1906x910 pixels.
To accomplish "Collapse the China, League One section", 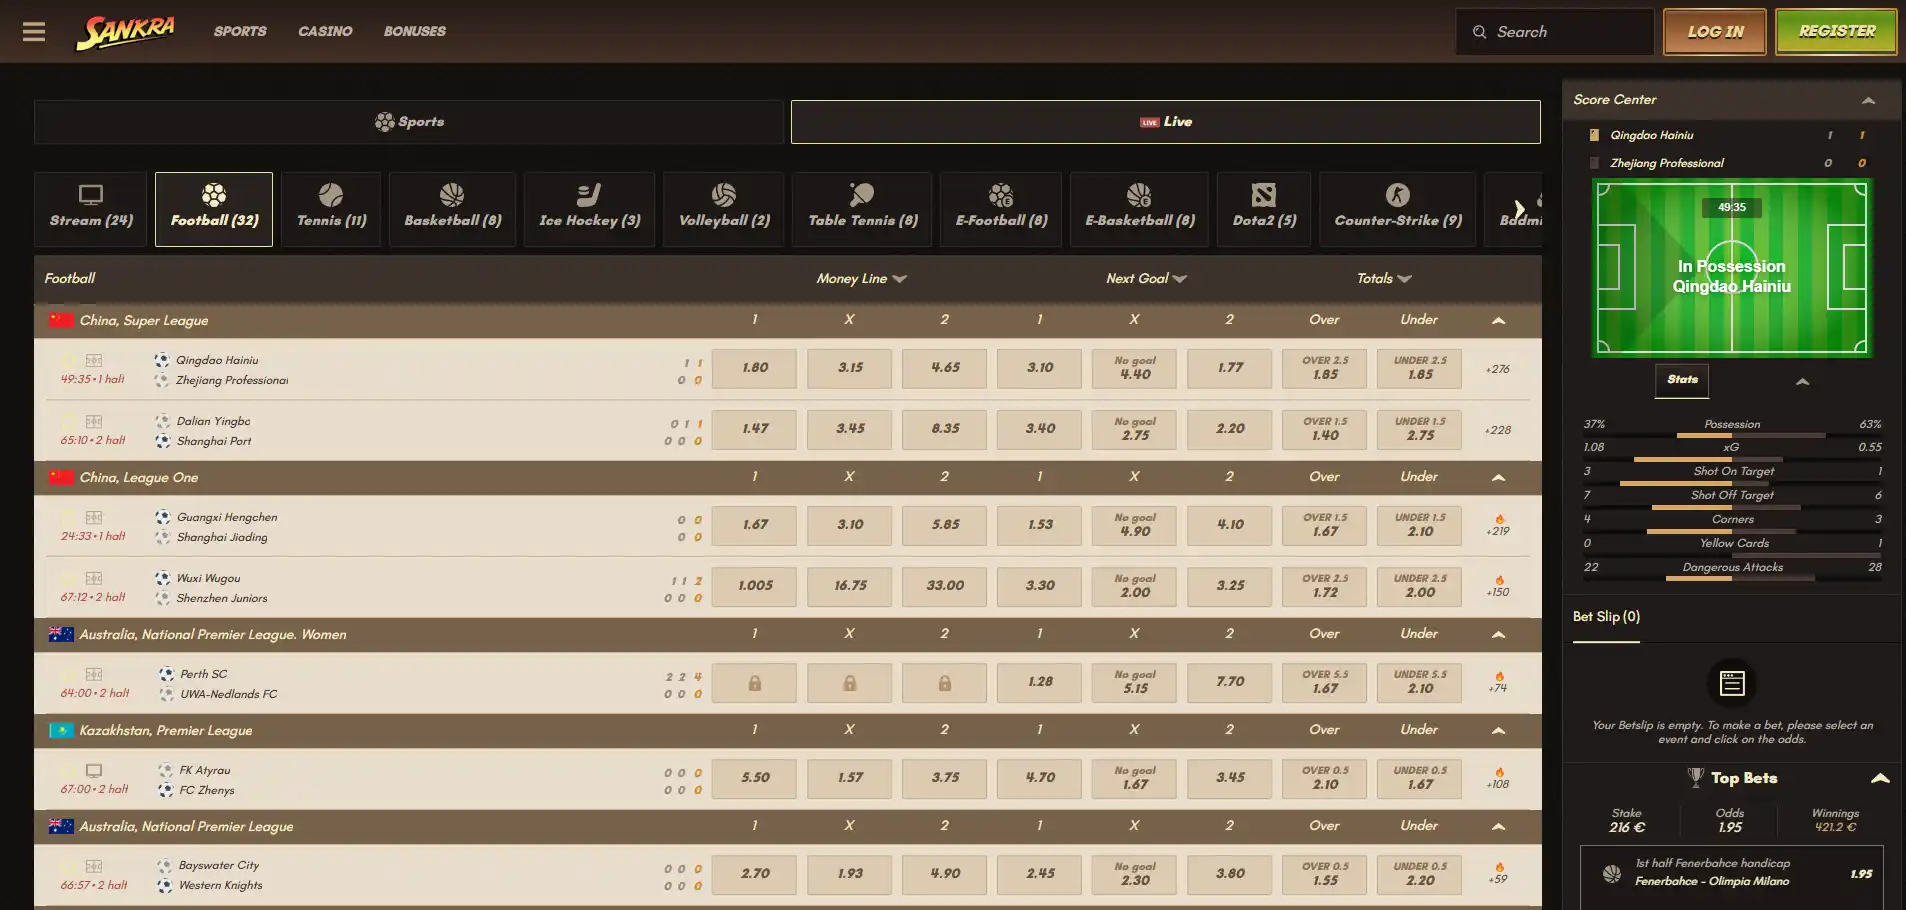I will (x=1498, y=478).
